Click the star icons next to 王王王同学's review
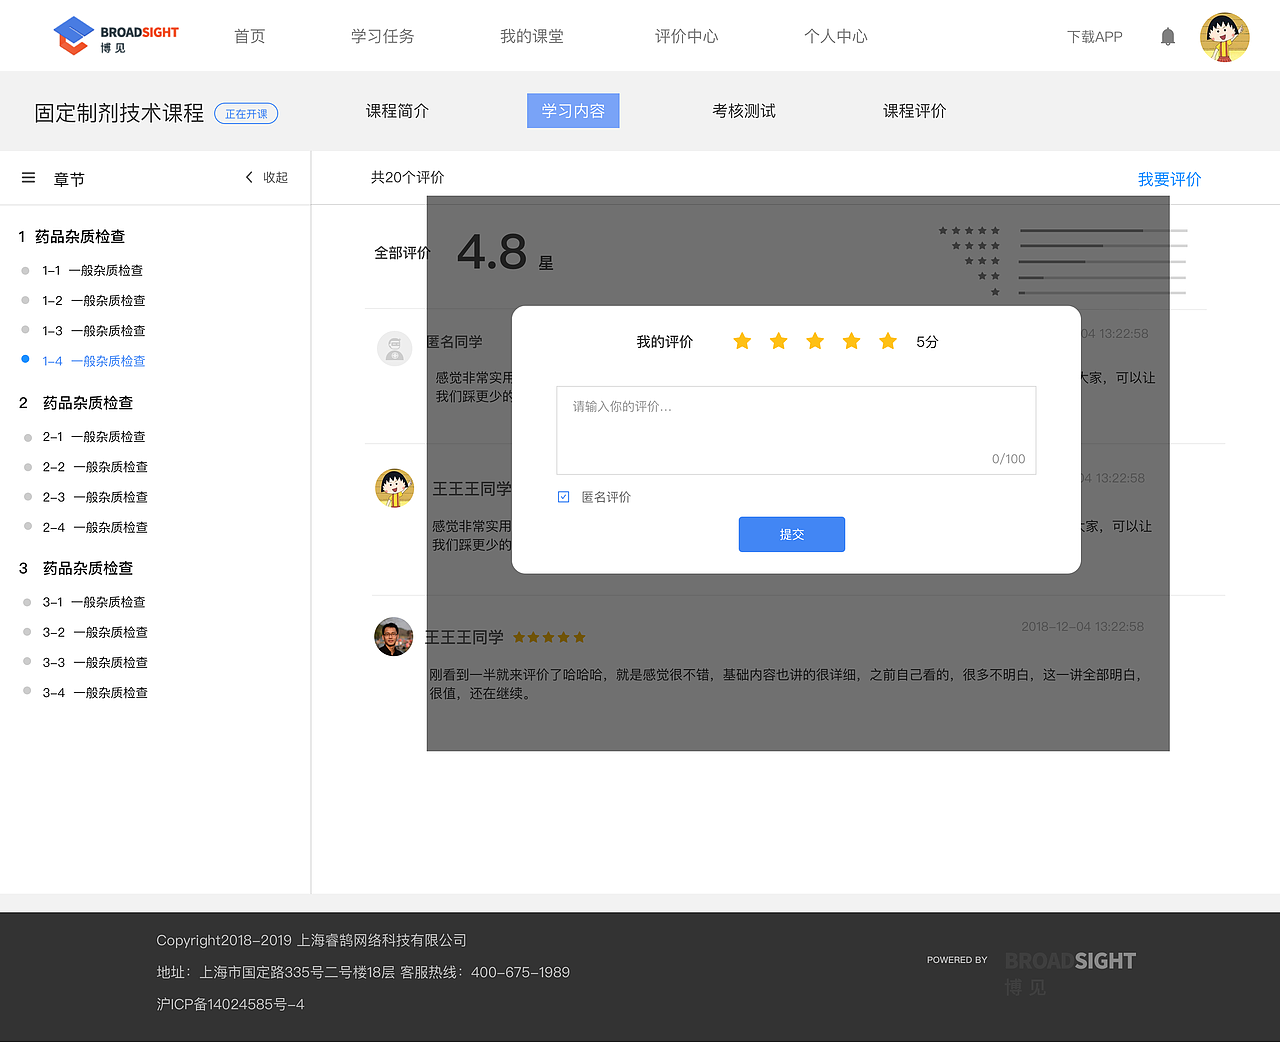The width and height of the screenshot is (1280, 1043). [x=549, y=636]
